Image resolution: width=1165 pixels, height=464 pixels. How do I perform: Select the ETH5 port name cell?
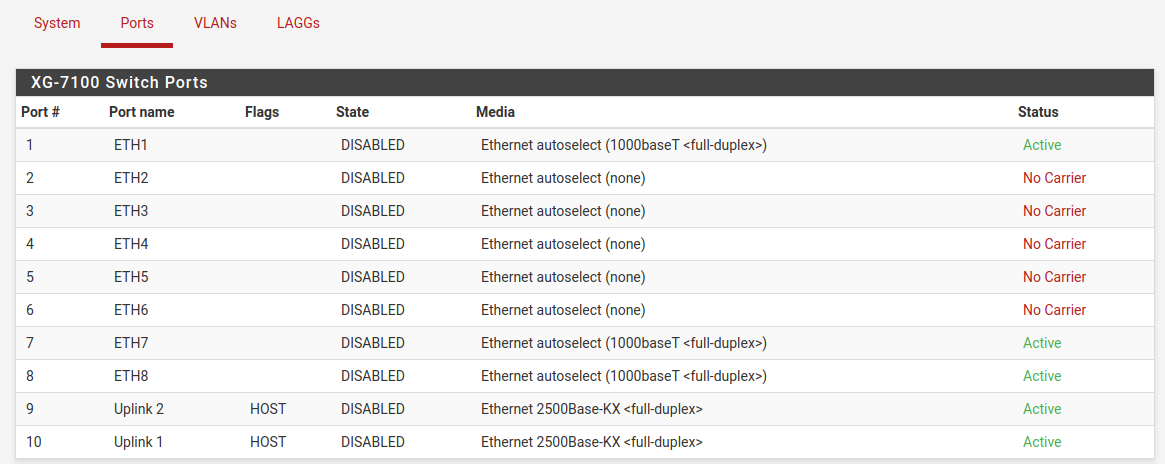[131, 277]
